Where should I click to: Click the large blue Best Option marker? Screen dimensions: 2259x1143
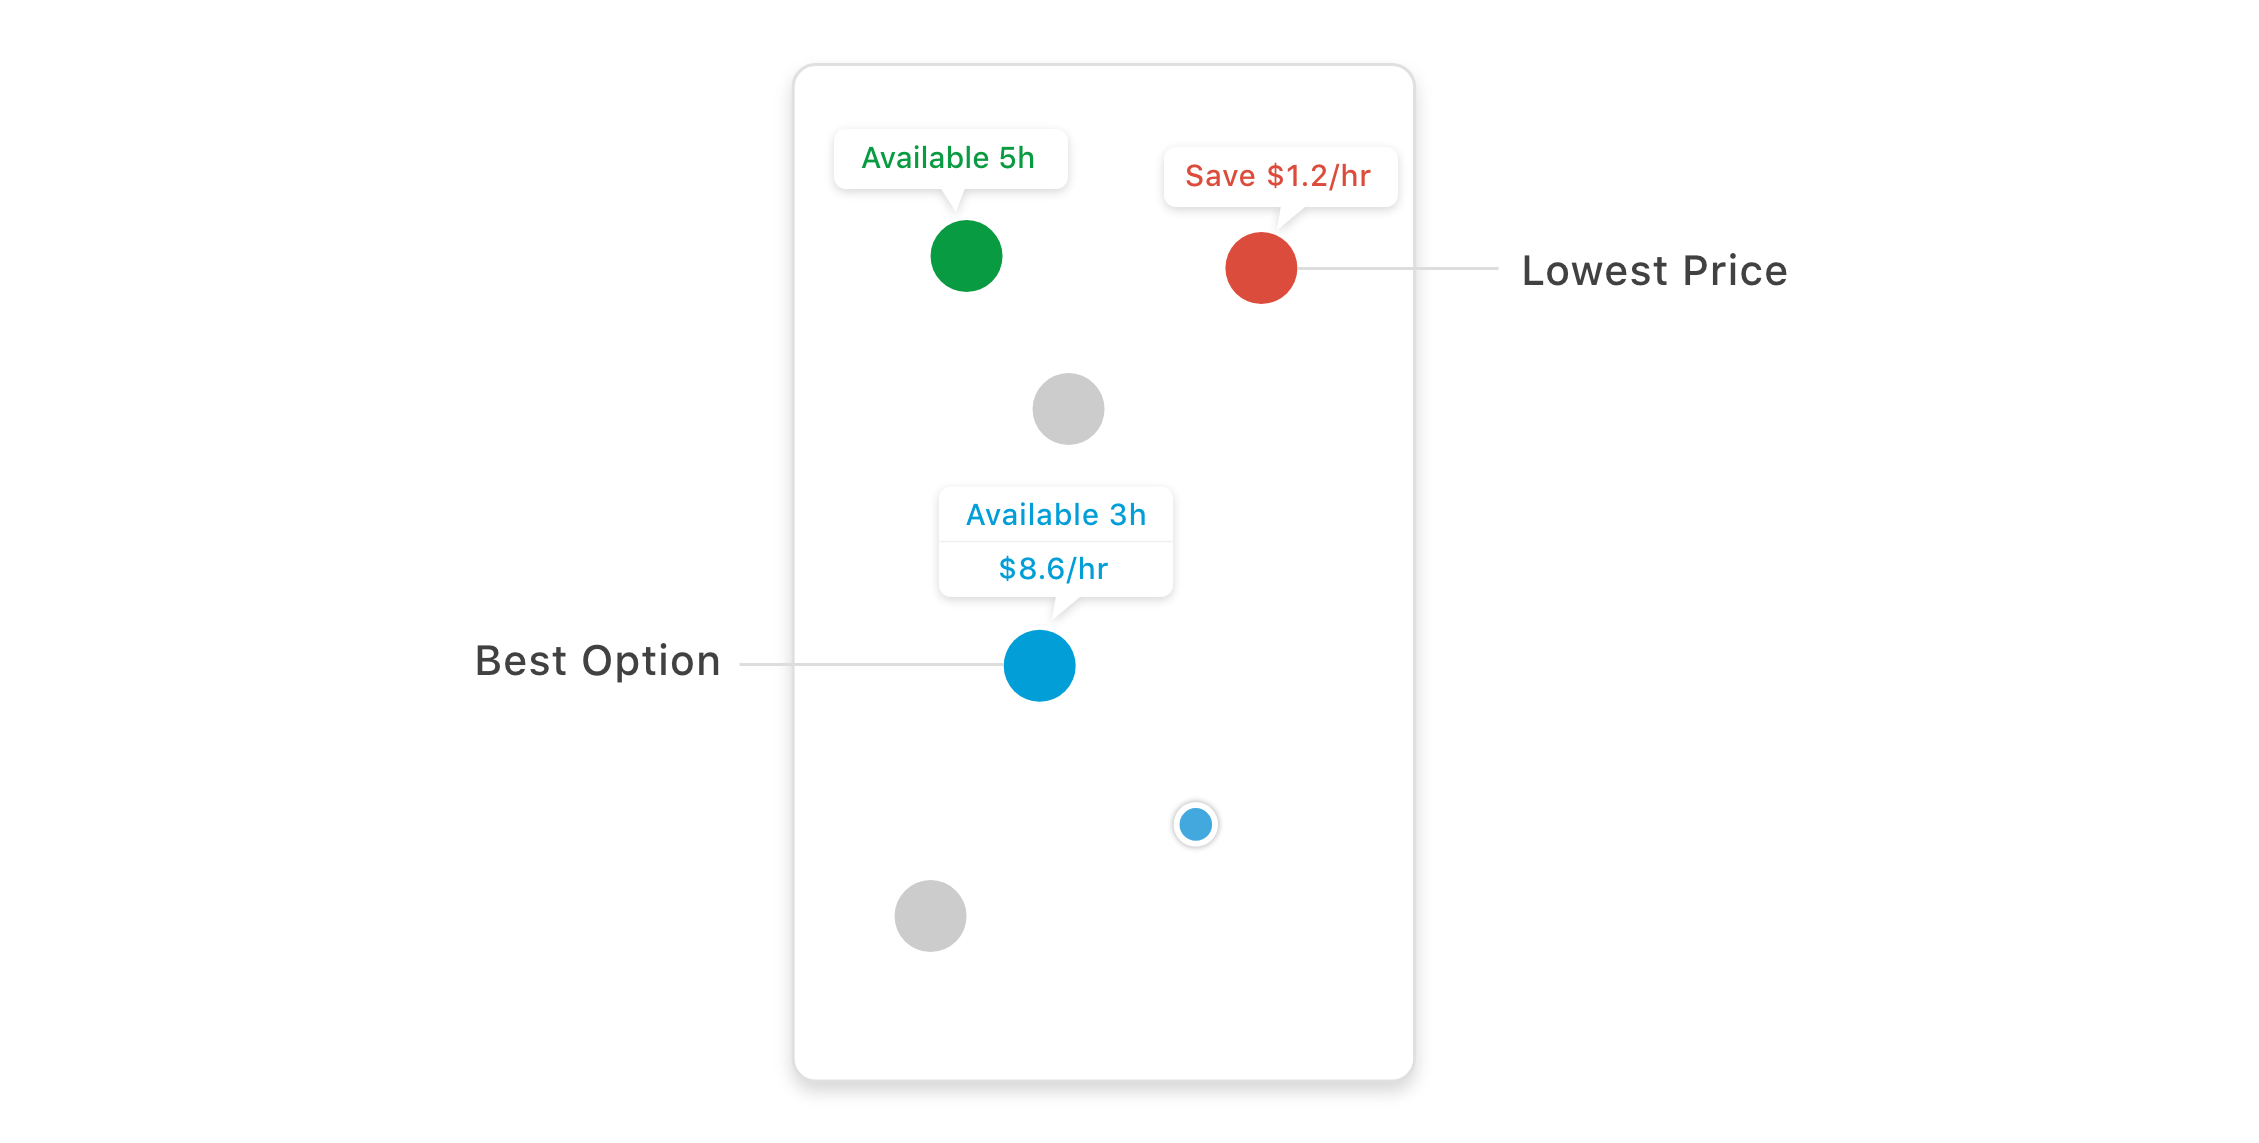1039,666
